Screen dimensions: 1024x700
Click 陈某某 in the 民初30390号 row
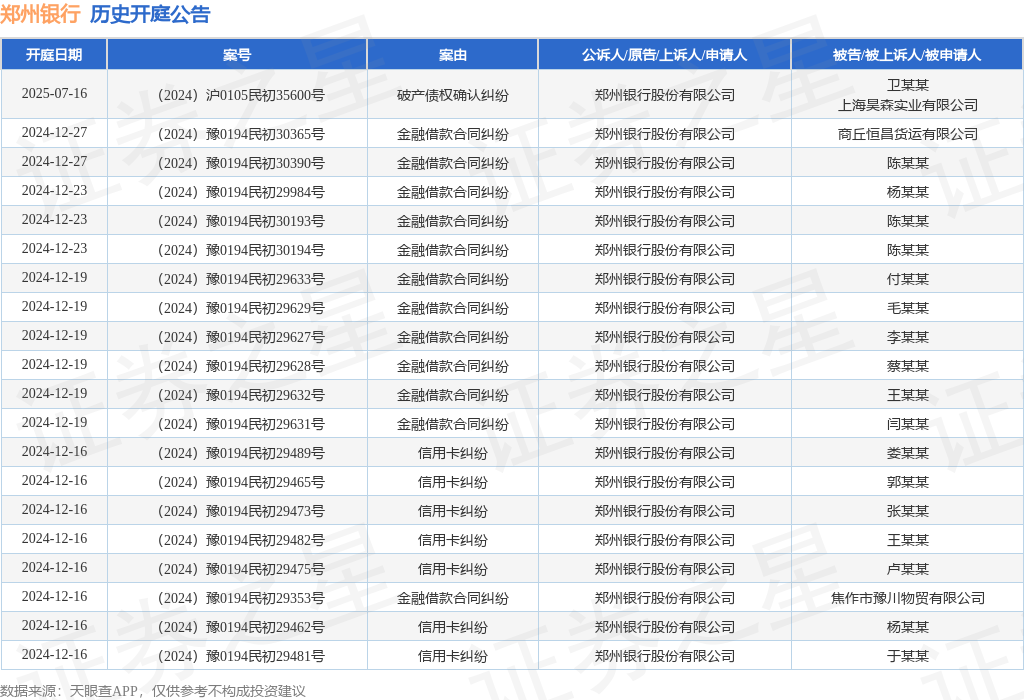[x=908, y=163]
